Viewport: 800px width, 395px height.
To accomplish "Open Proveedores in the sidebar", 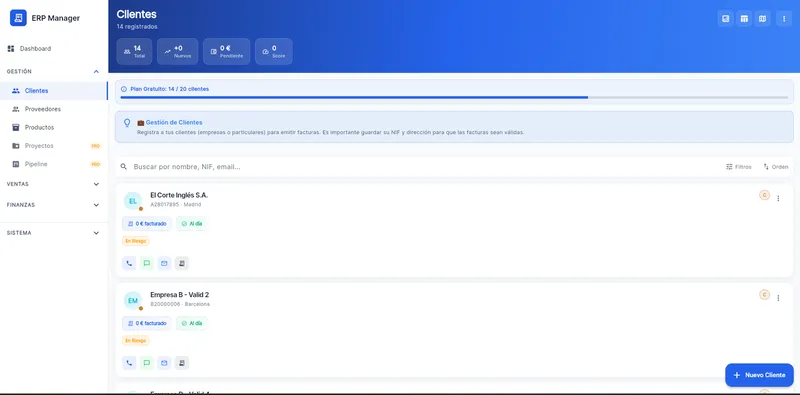I will [54, 109].
